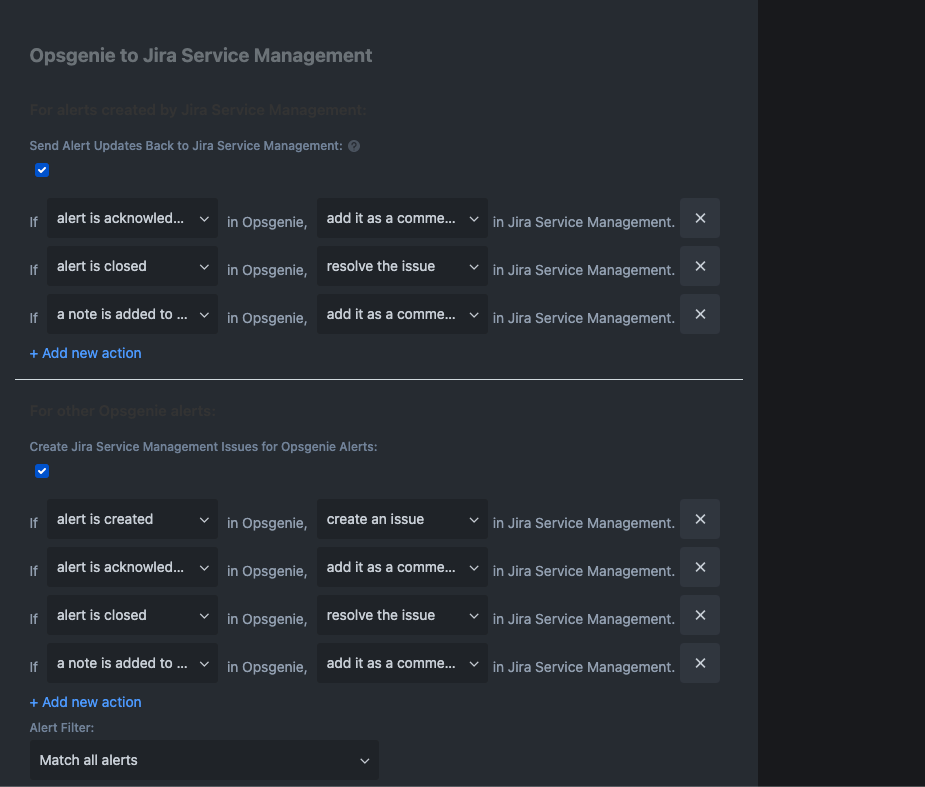The height and width of the screenshot is (787, 925).
Task: Click 'Add new action' above Alert Filter
Action: click(86, 702)
